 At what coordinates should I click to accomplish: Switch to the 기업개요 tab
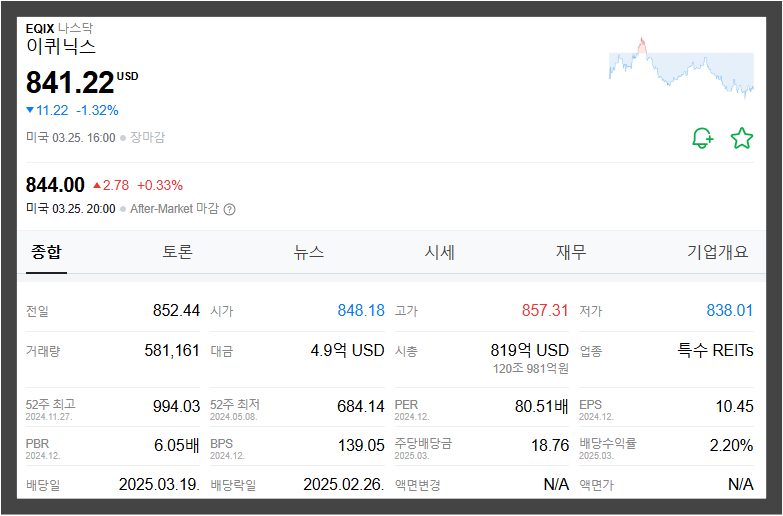718,252
